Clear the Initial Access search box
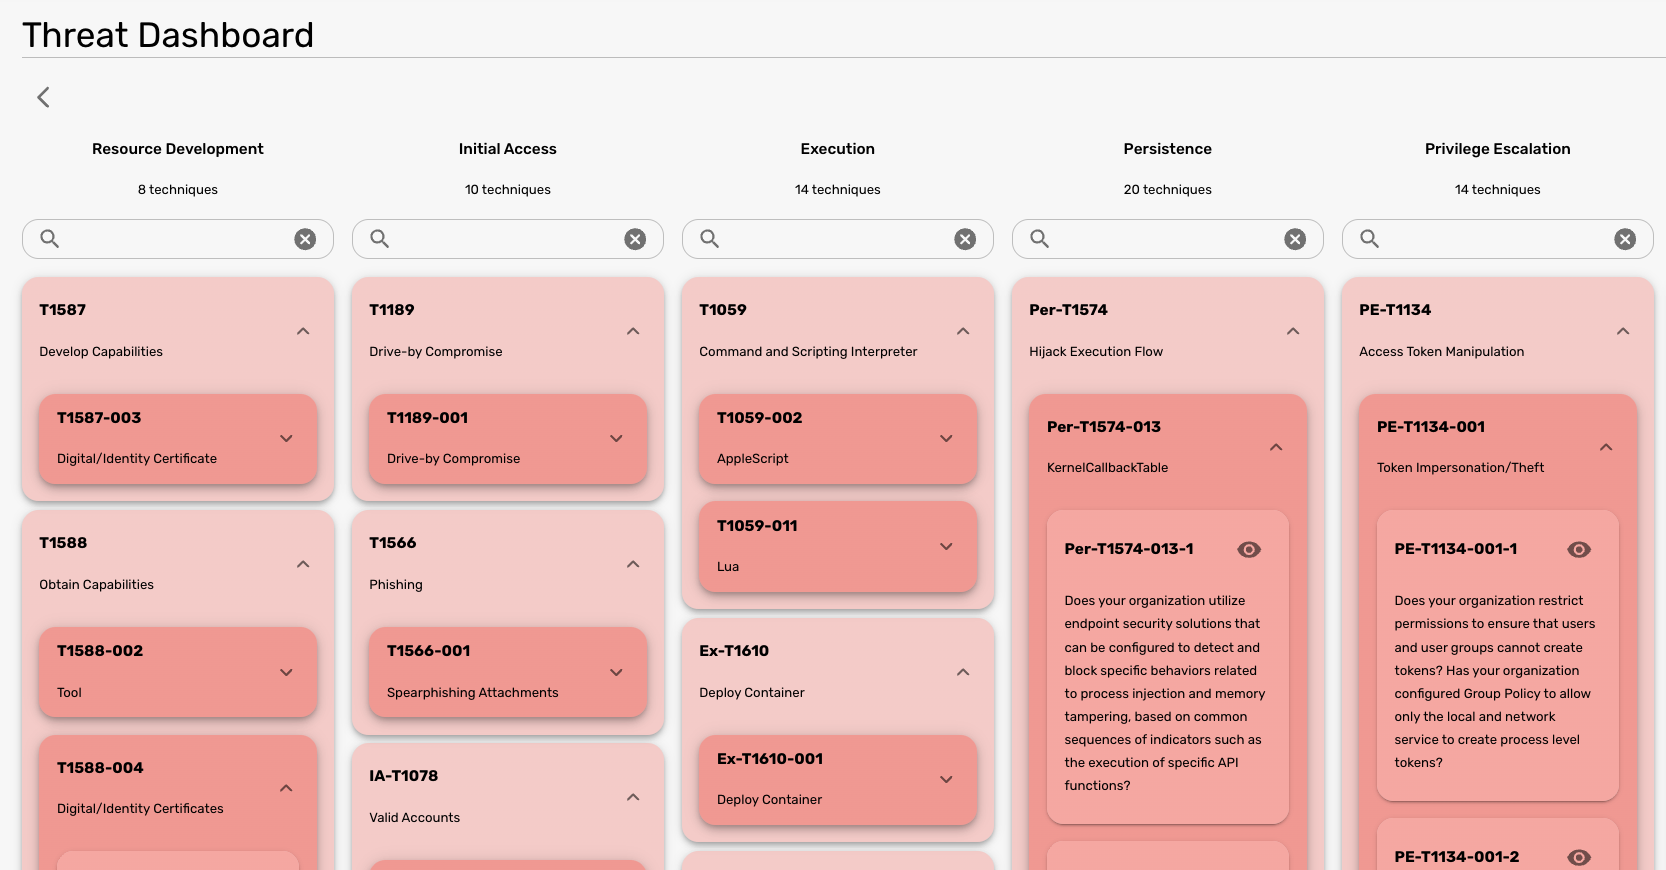The height and width of the screenshot is (870, 1666). 635,239
